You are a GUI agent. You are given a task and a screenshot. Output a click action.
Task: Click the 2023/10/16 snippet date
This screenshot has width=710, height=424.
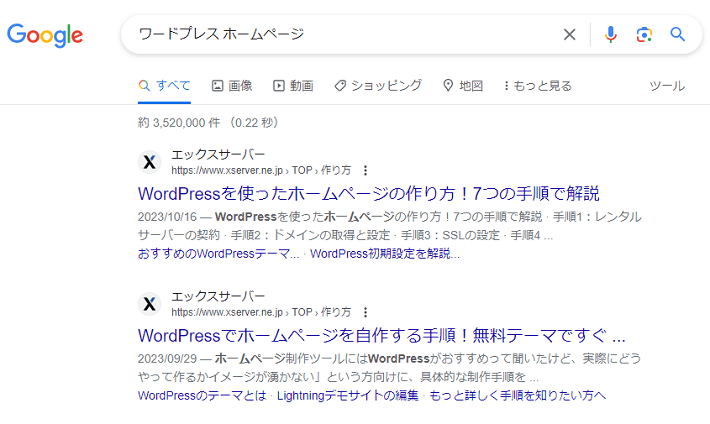click(168, 217)
